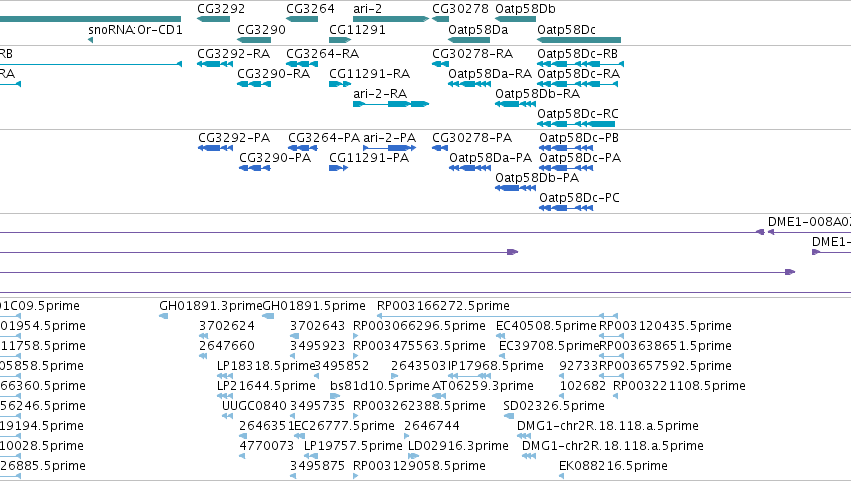
Task: Select the ari-2 gene arrow glyph
Action: pyautogui.click(x=391, y=19)
